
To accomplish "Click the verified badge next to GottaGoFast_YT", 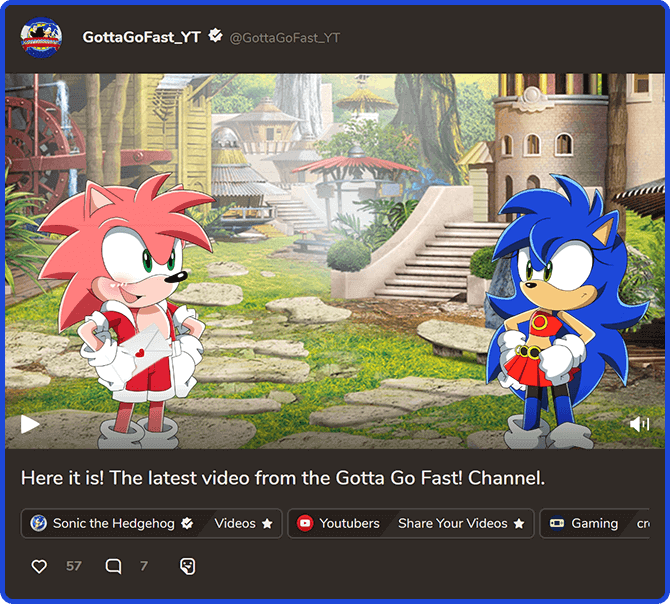I will [x=215, y=36].
